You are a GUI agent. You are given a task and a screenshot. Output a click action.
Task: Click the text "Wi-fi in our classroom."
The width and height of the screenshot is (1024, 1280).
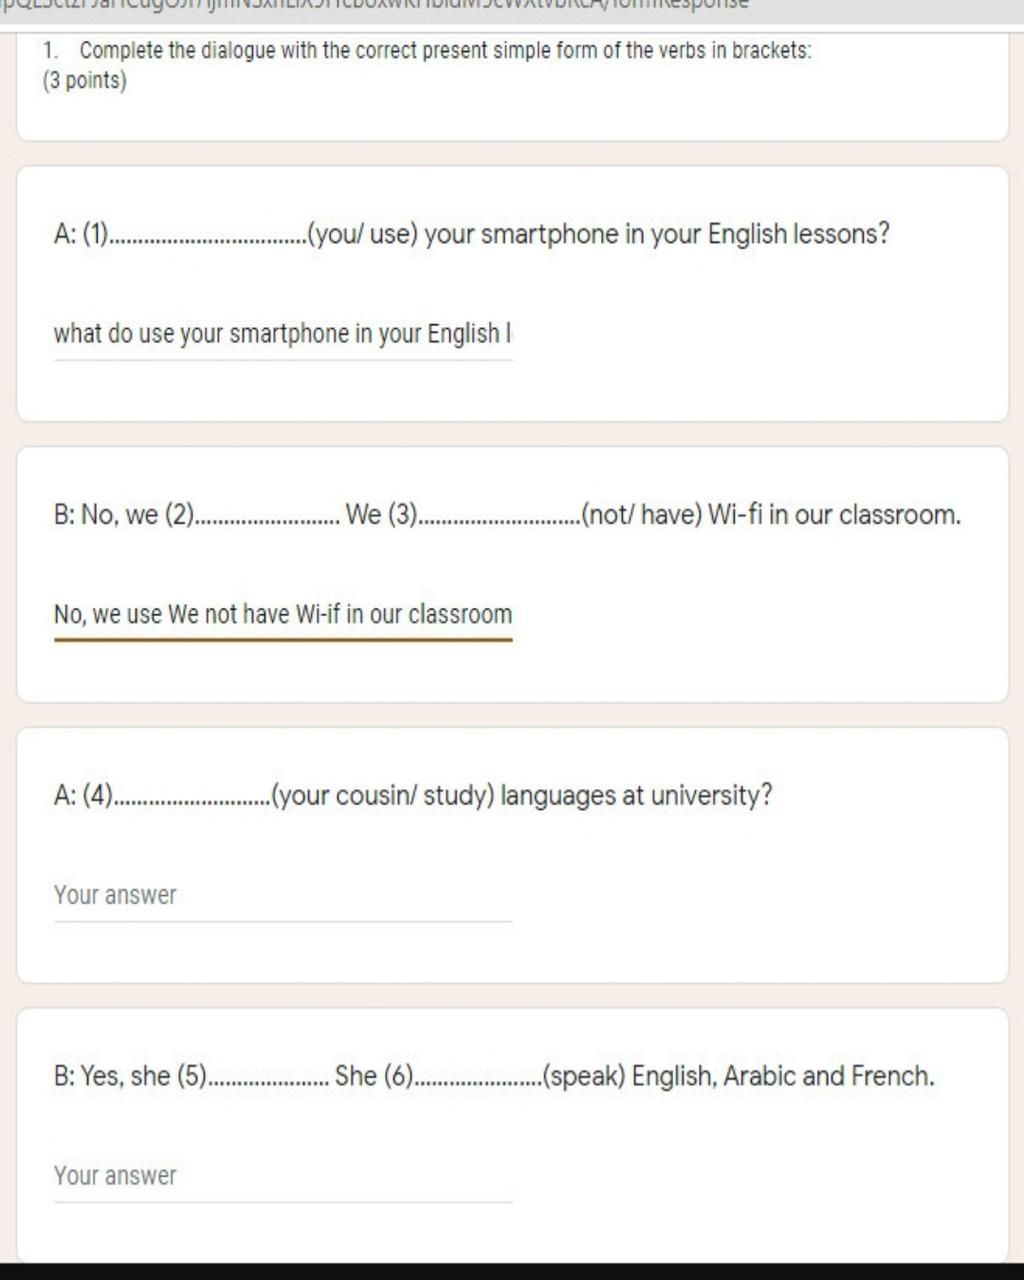(x=835, y=516)
